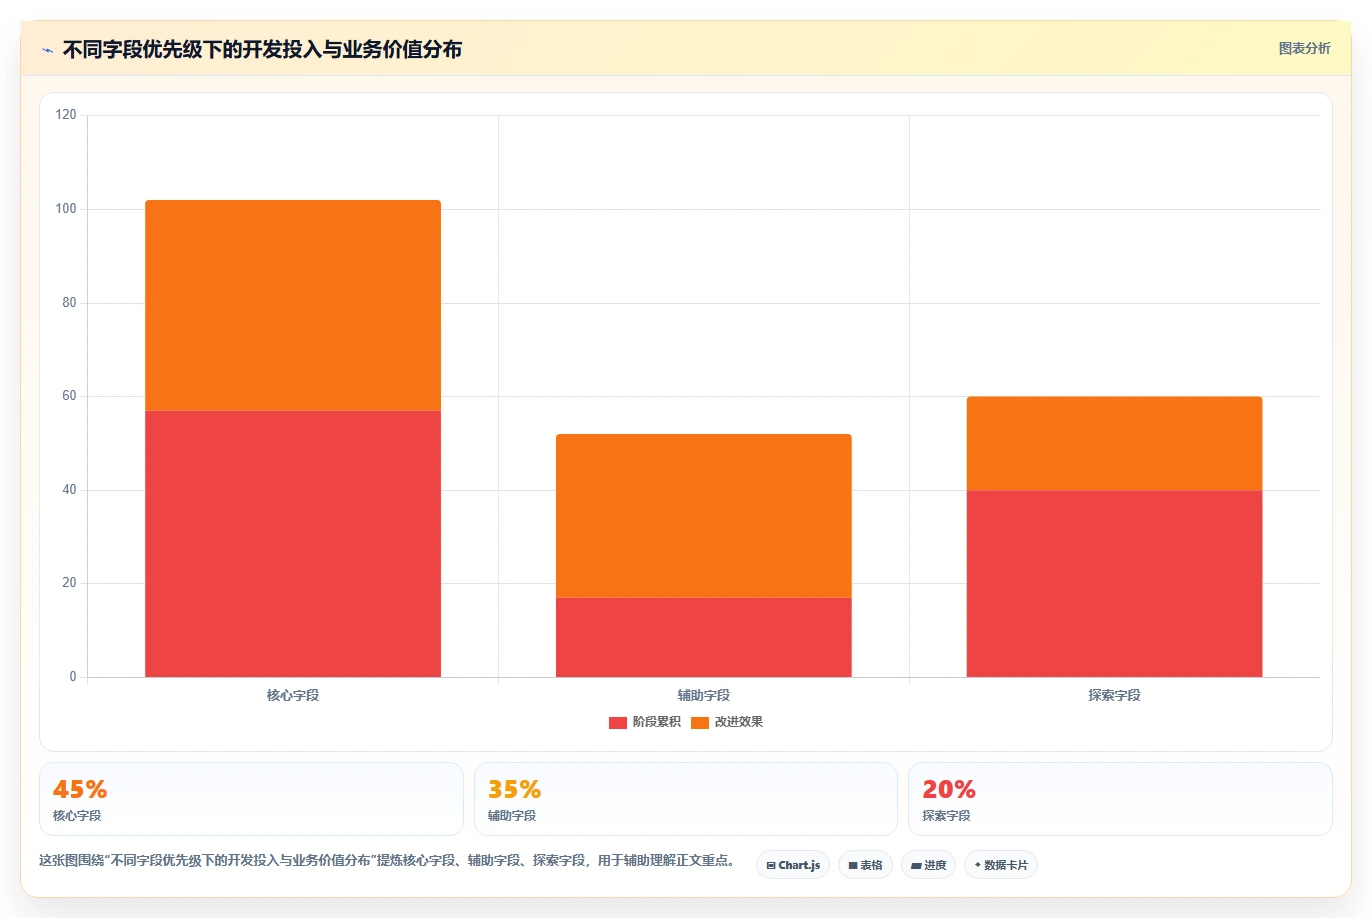1372x918 pixels.
Task: Click the y-axis value 100
Action: 66,209
